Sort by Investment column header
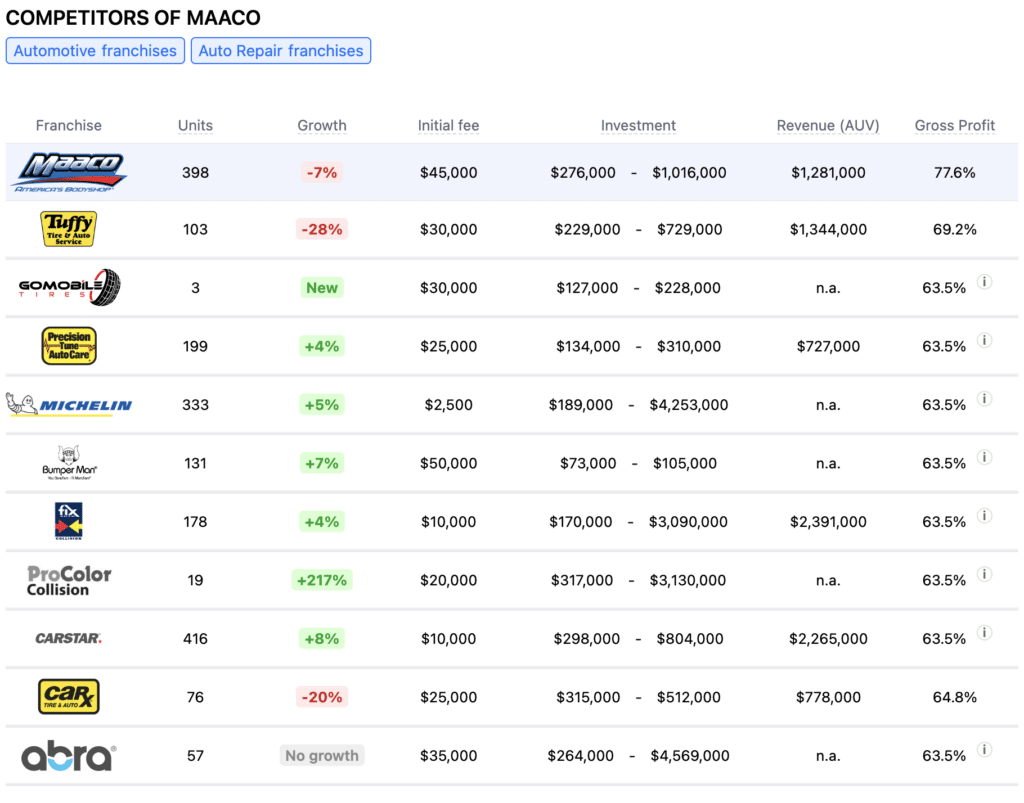 point(638,125)
